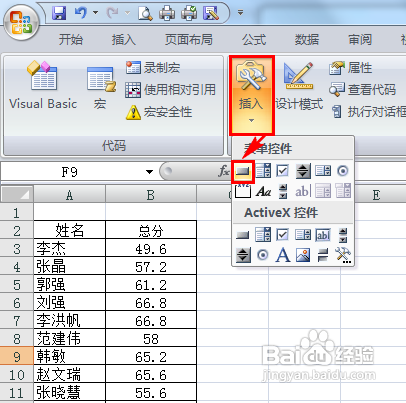Open the 审阅 ribbon tab
The height and width of the screenshot is (403, 406).
click(360, 40)
